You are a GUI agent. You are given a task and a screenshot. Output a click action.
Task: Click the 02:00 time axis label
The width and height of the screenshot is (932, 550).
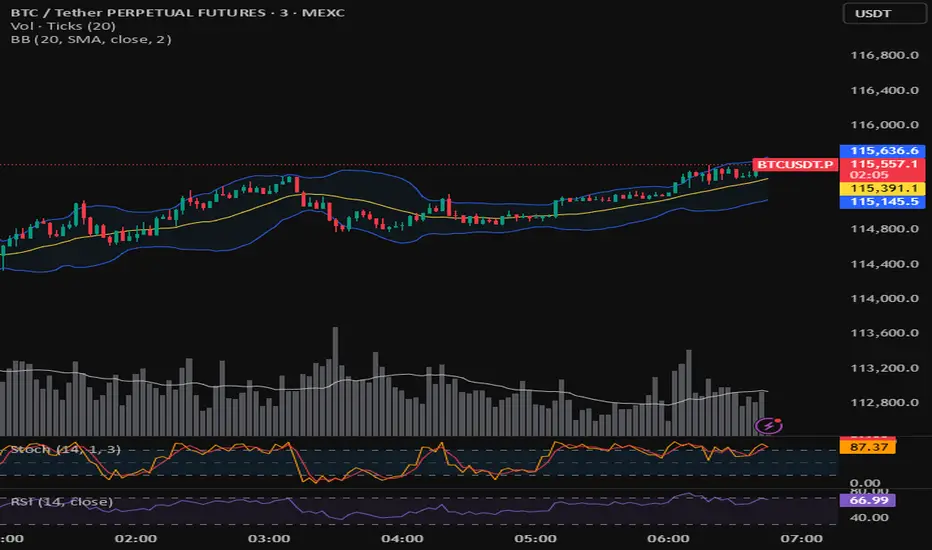coord(136,539)
